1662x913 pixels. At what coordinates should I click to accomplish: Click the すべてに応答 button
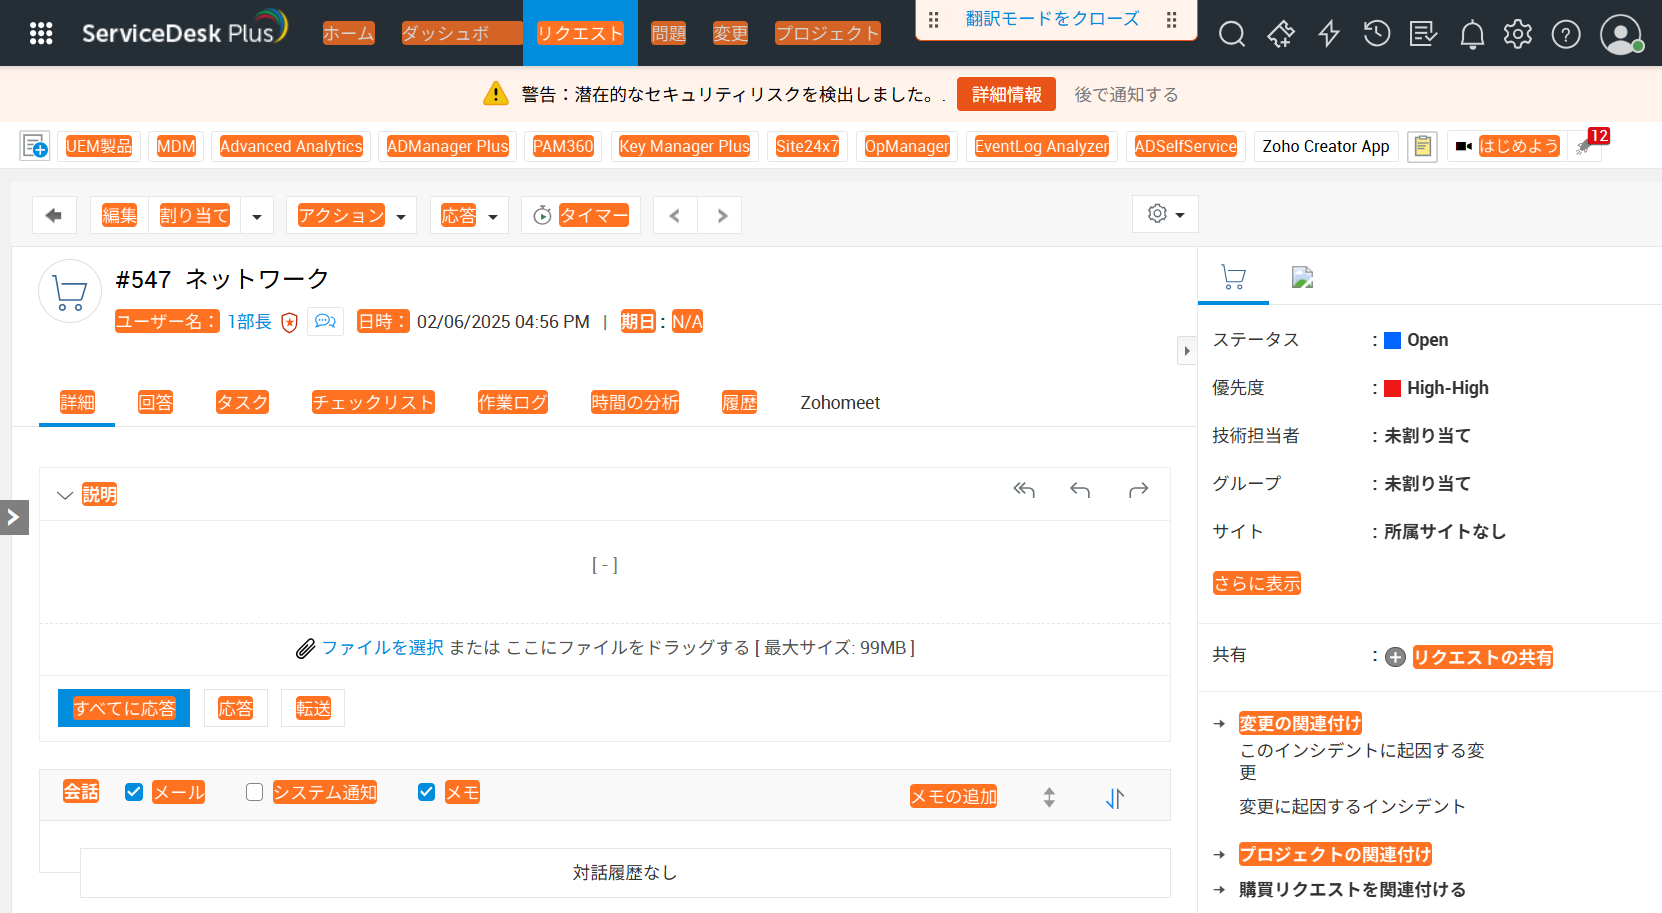tap(124, 708)
